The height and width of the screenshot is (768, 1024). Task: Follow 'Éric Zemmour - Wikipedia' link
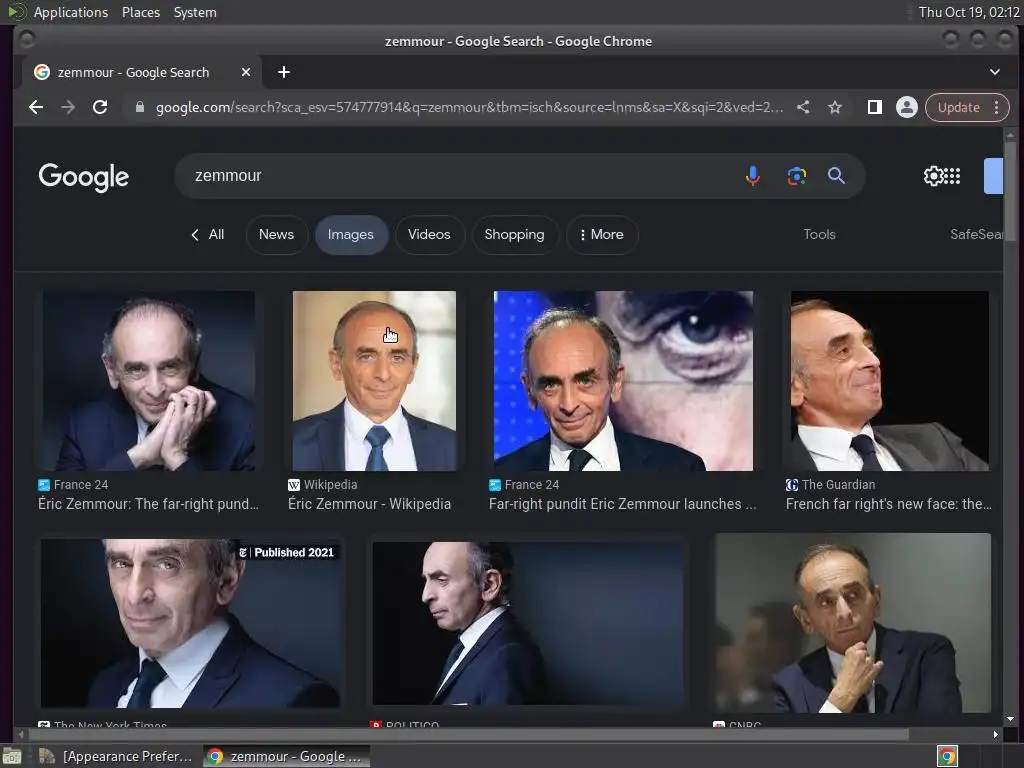[370, 504]
